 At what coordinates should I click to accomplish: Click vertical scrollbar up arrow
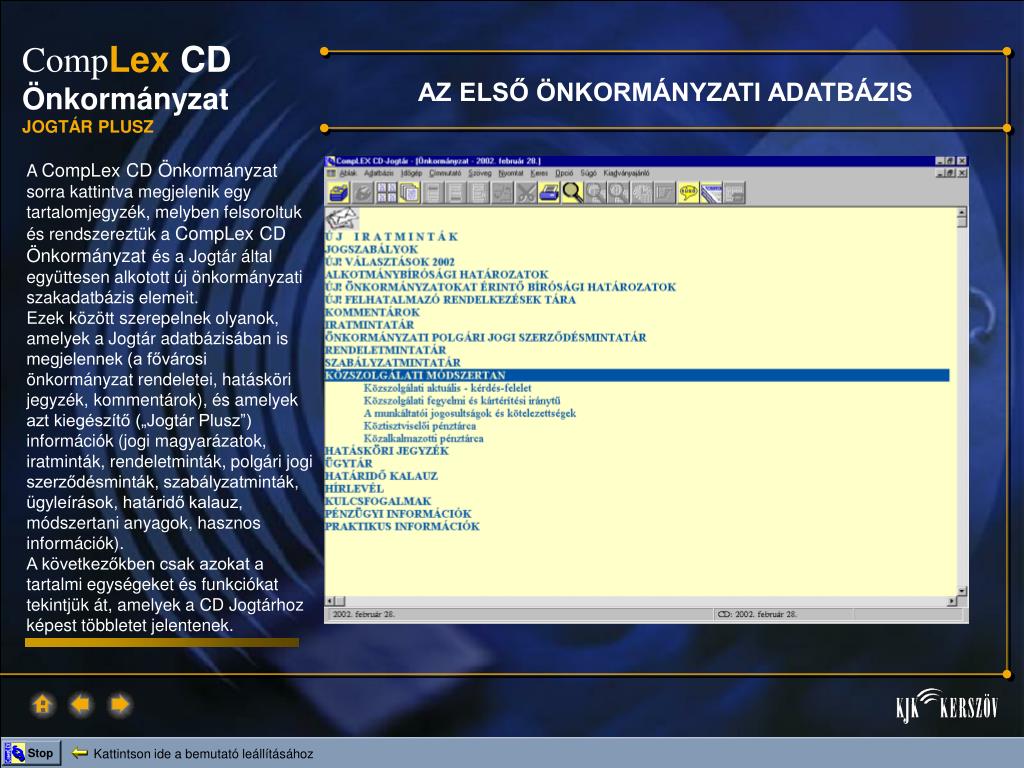(961, 212)
